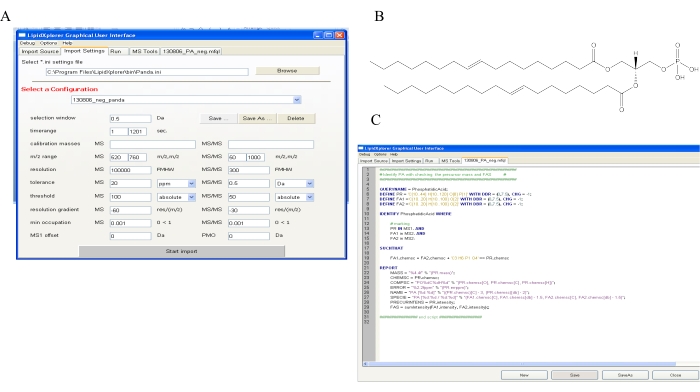Open MS Tools tab in MFQL editor window

[x=450, y=161]
